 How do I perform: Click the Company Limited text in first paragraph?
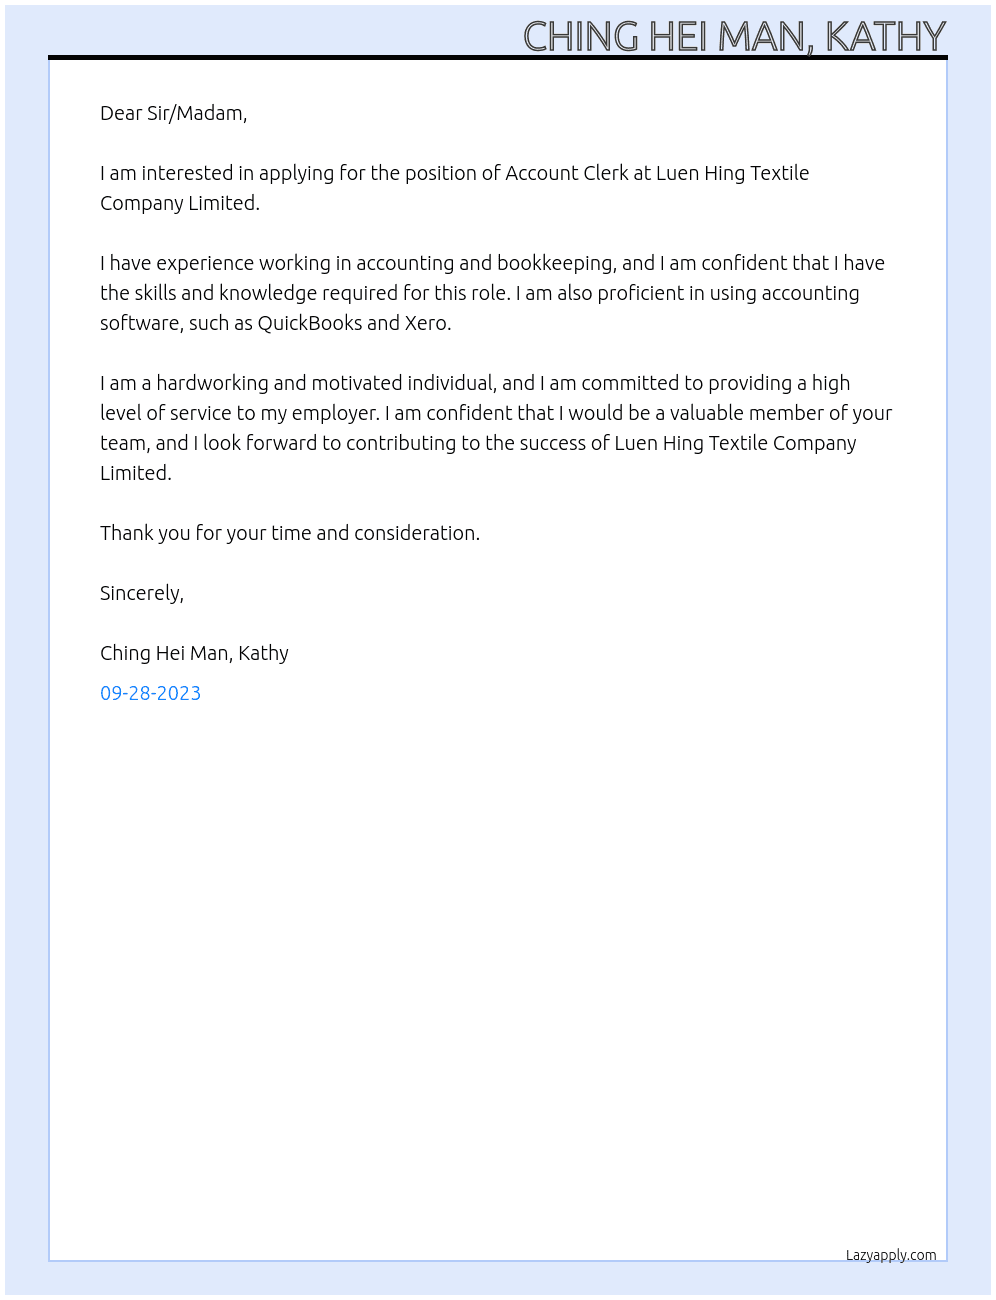pos(180,203)
